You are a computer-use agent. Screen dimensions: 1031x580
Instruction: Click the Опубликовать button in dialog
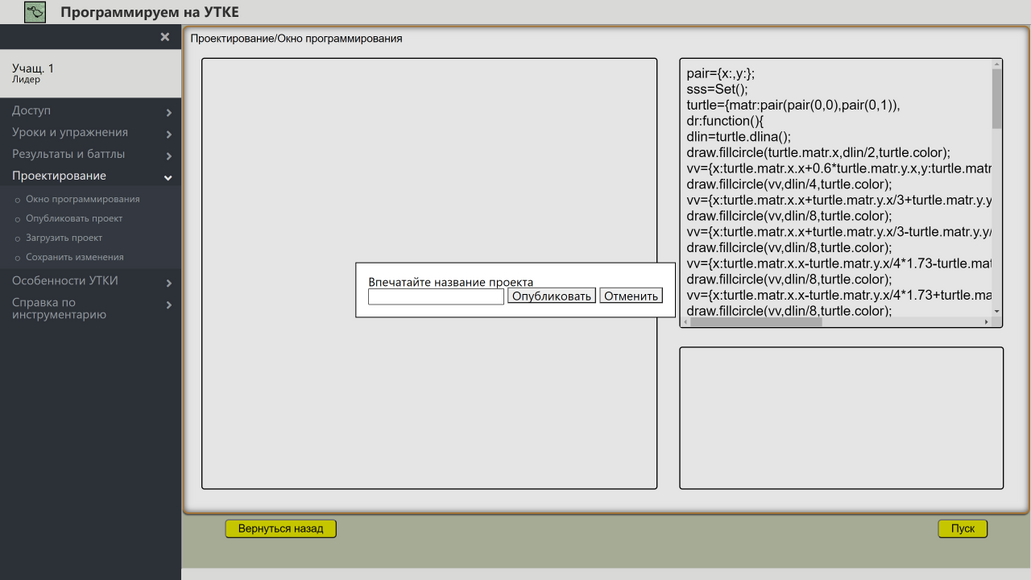pos(552,296)
